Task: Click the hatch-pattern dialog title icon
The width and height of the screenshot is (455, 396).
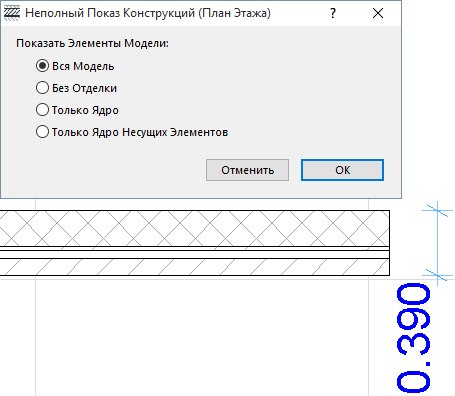Action: [12, 13]
